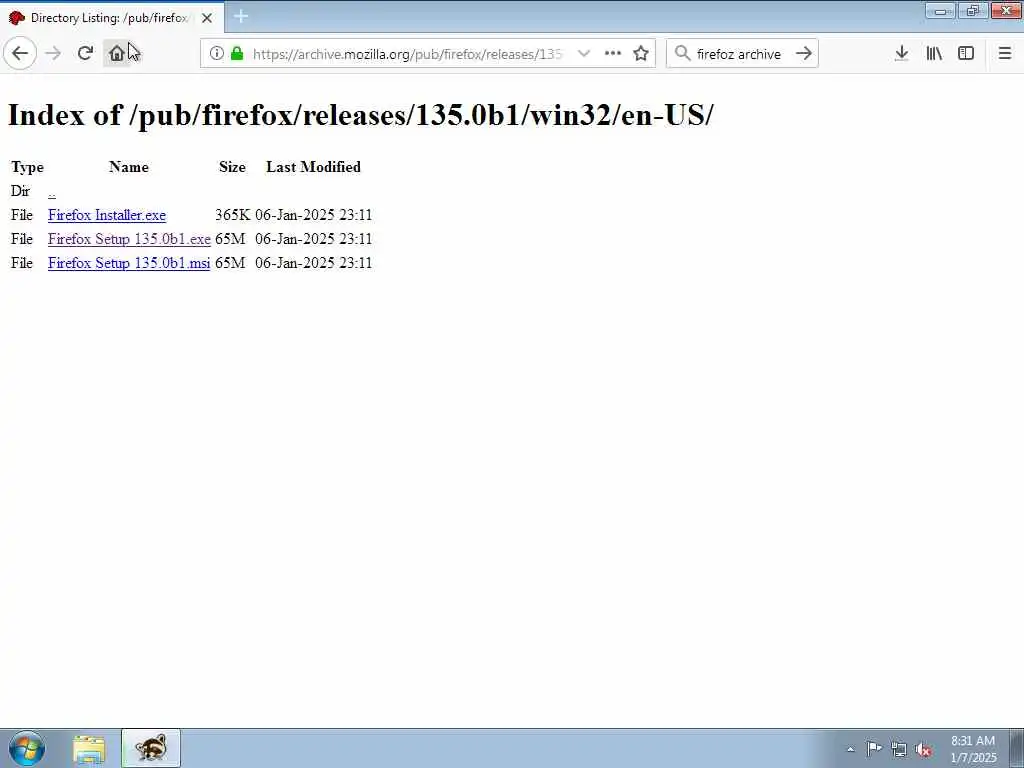
Task: Download Firefox Setup 135.0b1.exe
Action: point(129,239)
